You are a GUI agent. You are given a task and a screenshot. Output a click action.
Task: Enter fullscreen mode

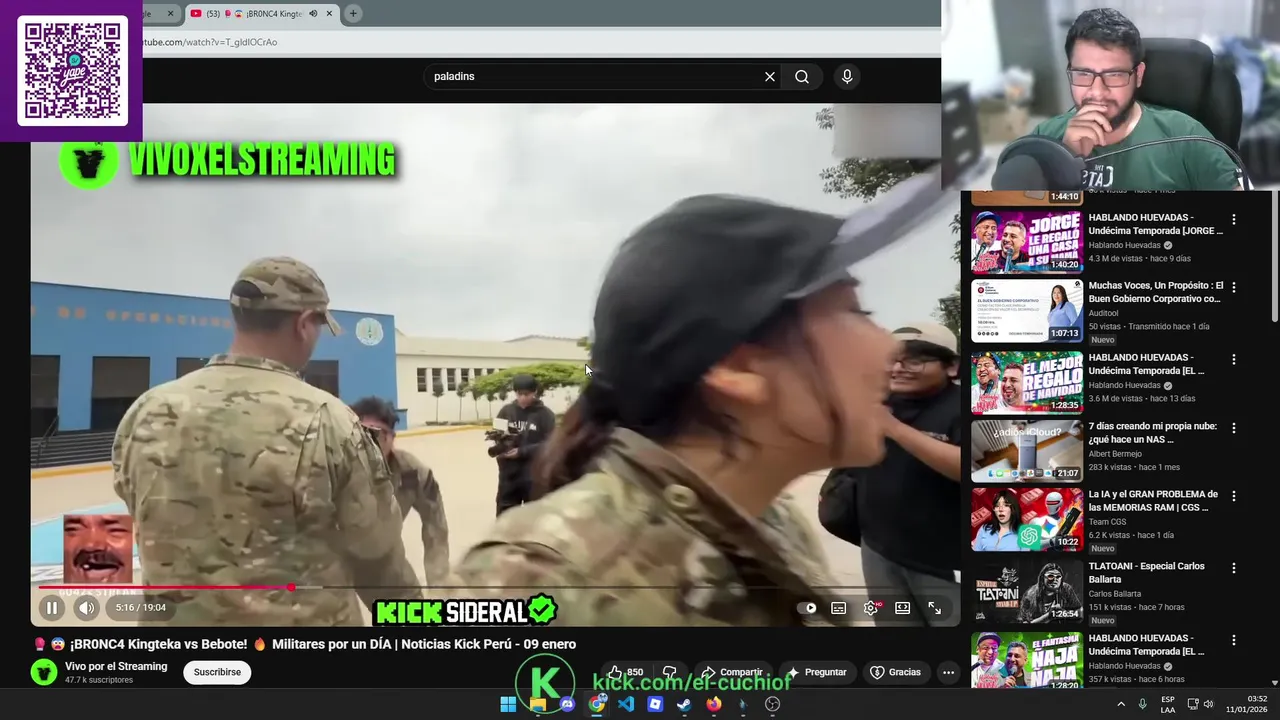tap(934, 608)
